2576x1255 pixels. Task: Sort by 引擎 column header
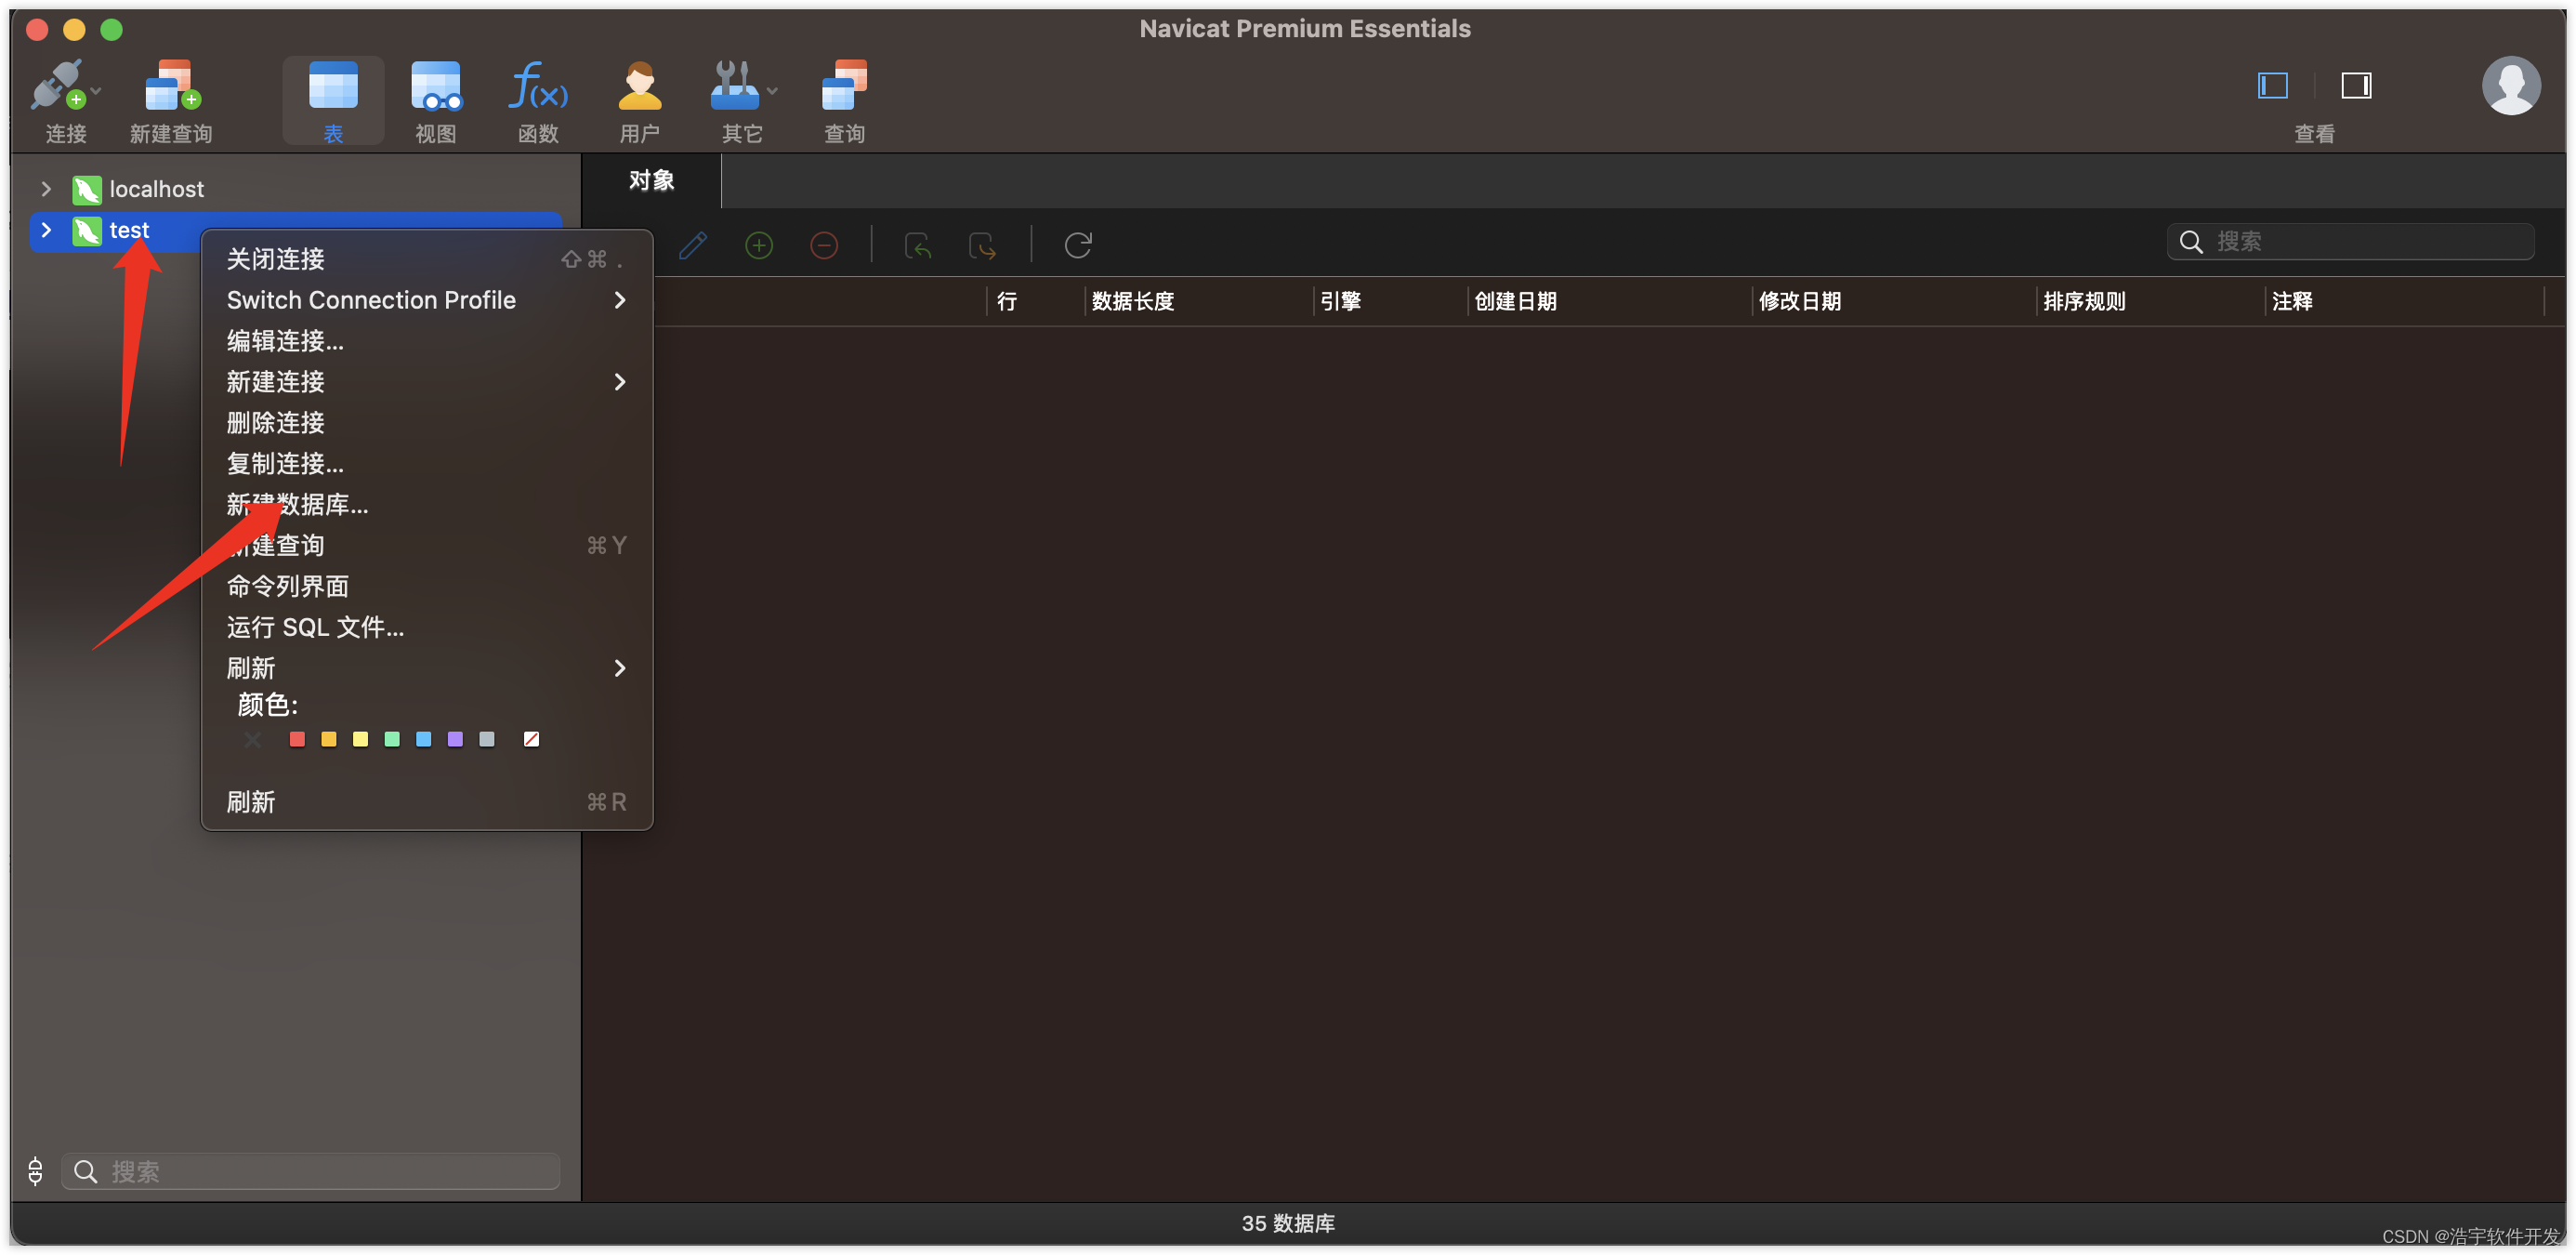coord(1390,301)
